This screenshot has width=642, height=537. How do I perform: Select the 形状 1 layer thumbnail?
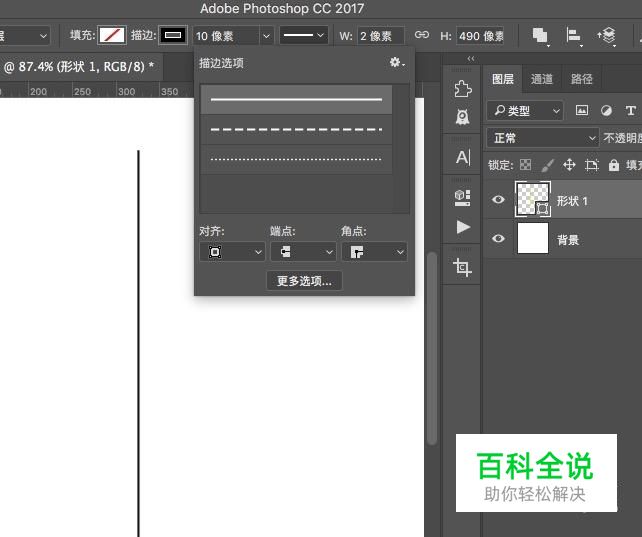tap(533, 199)
